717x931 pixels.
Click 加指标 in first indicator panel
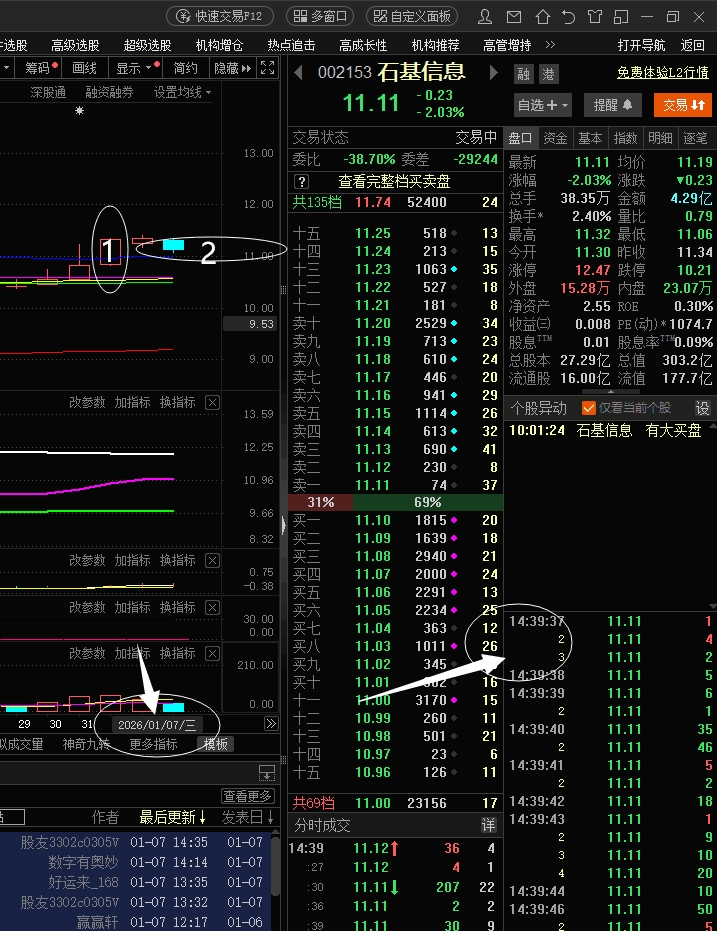click(132, 403)
